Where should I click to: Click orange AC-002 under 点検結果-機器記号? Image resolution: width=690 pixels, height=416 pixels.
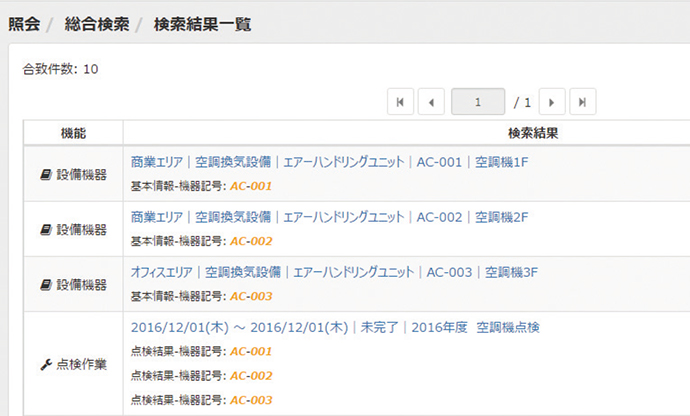pyautogui.click(x=251, y=375)
